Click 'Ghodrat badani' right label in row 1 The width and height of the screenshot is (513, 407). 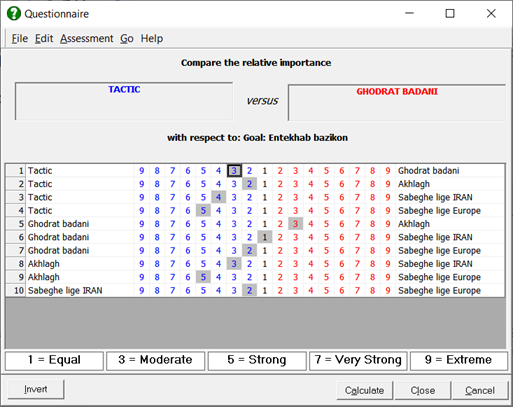tap(428, 171)
